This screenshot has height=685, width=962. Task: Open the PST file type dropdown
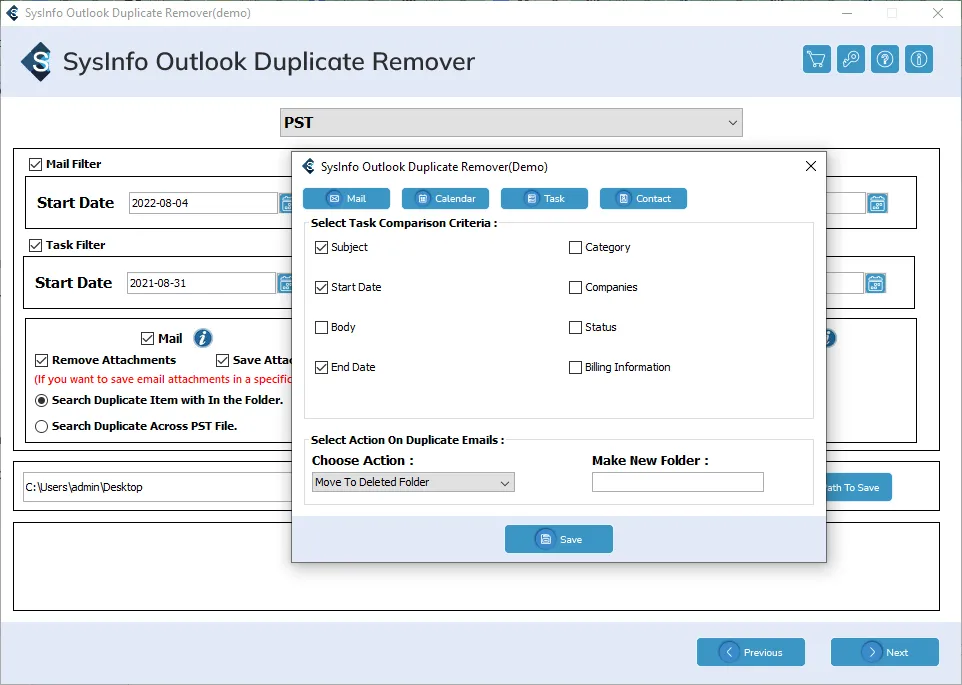click(511, 123)
